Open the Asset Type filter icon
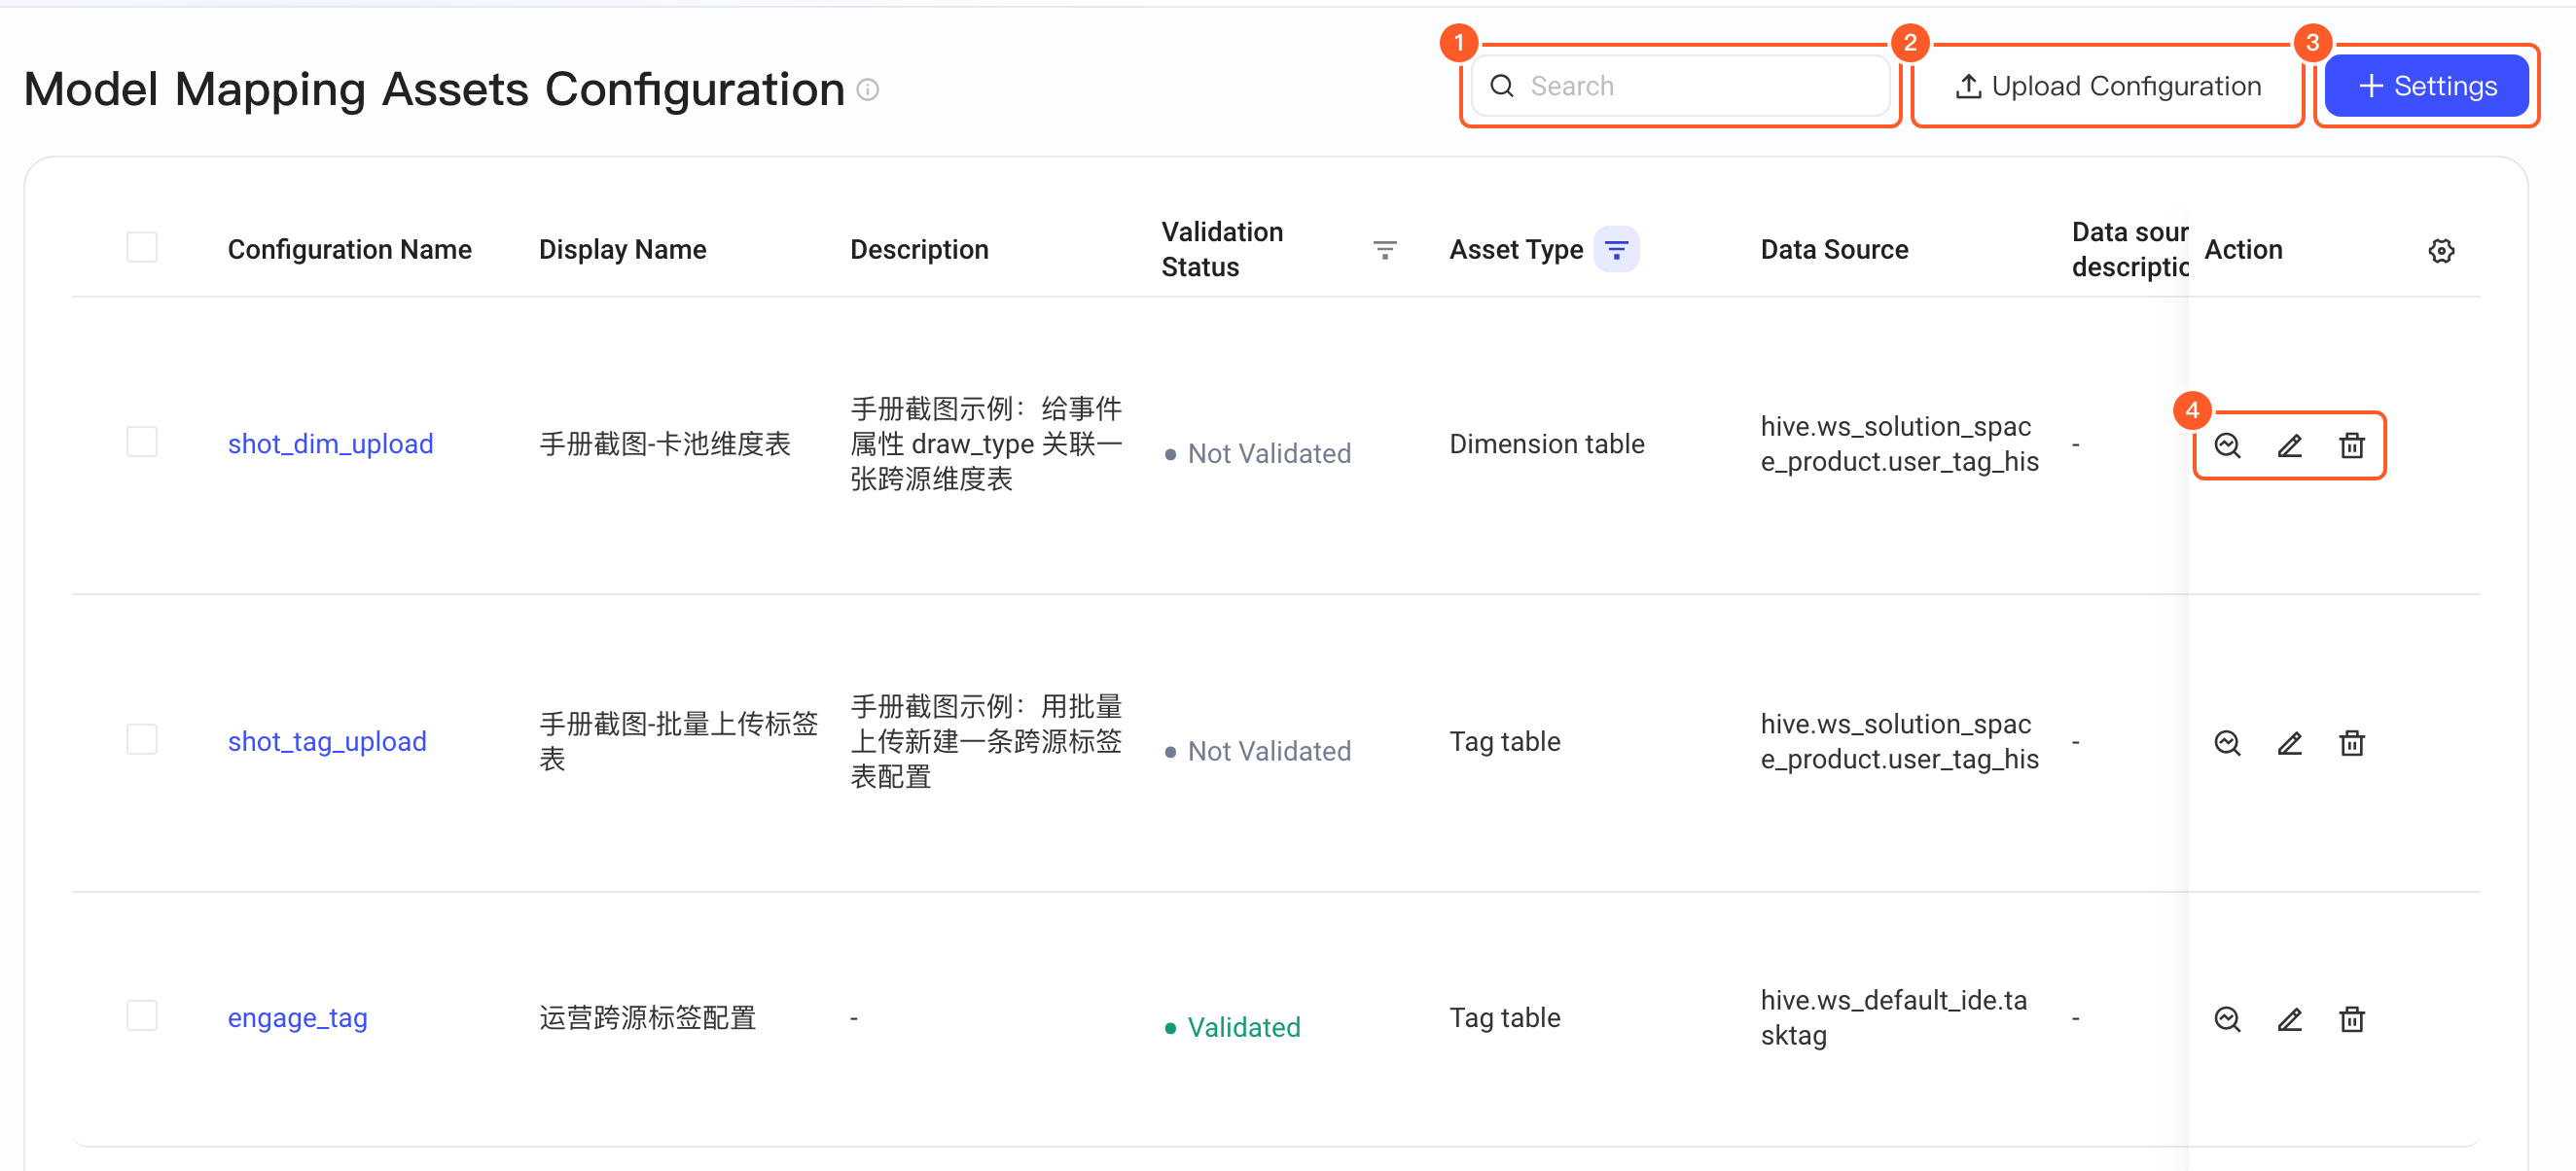This screenshot has width=2576, height=1171. [1616, 249]
